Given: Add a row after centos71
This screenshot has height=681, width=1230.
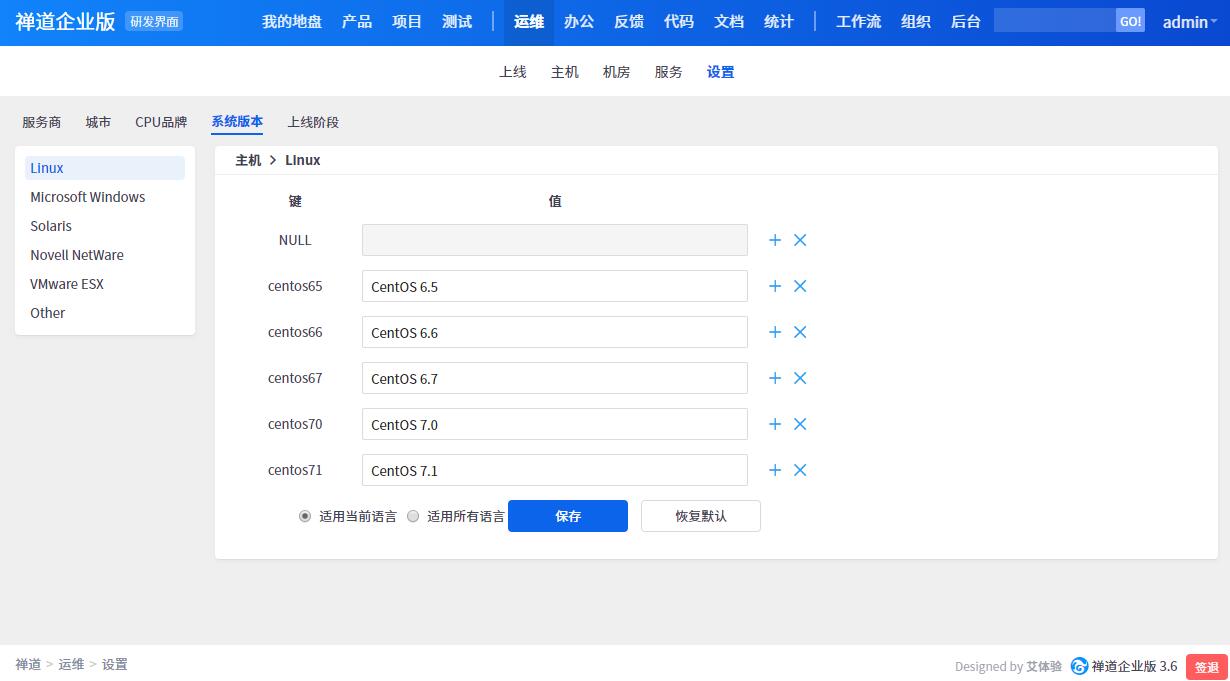Looking at the screenshot, I should tap(775, 470).
